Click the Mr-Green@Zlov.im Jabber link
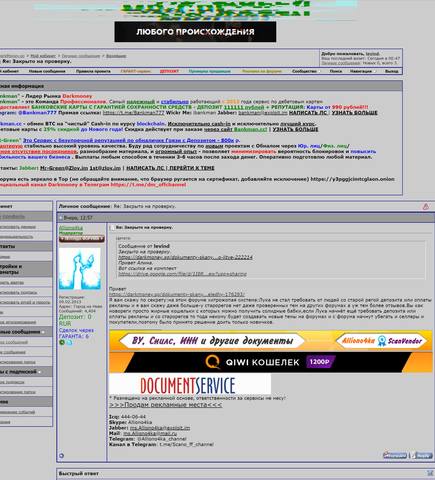Screen dimensions: 435x480 [x=64, y=168]
